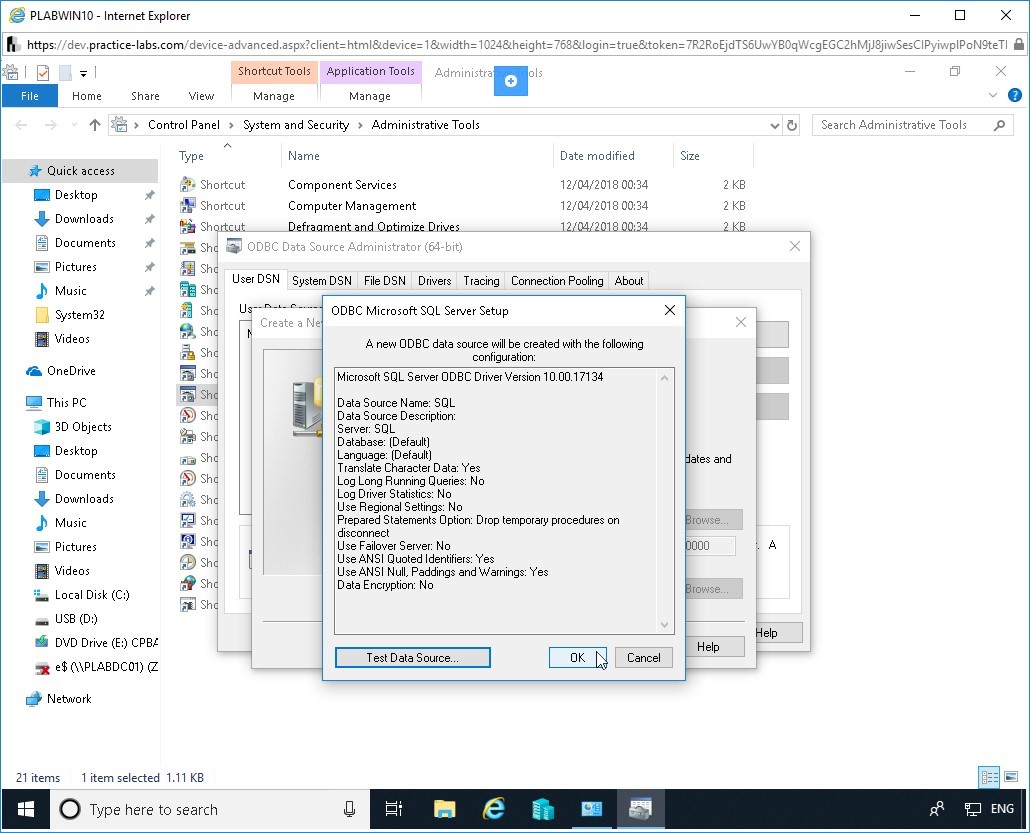Open Share ribbon tab
The width and height of the screenshot is (1030, 833).
145,96
